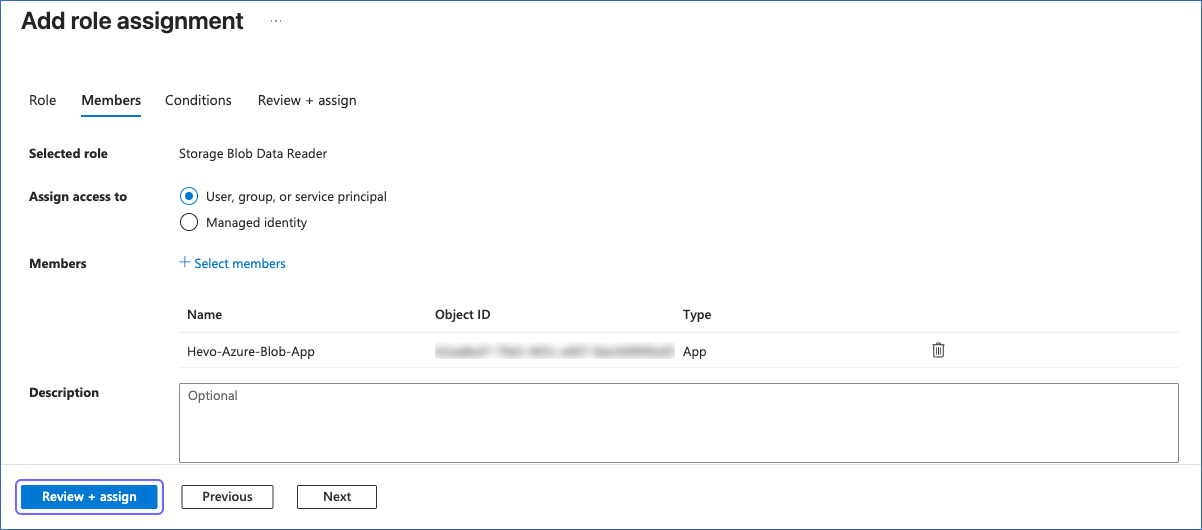Click the Storage Blob Data Reader text

click(253, 153)
